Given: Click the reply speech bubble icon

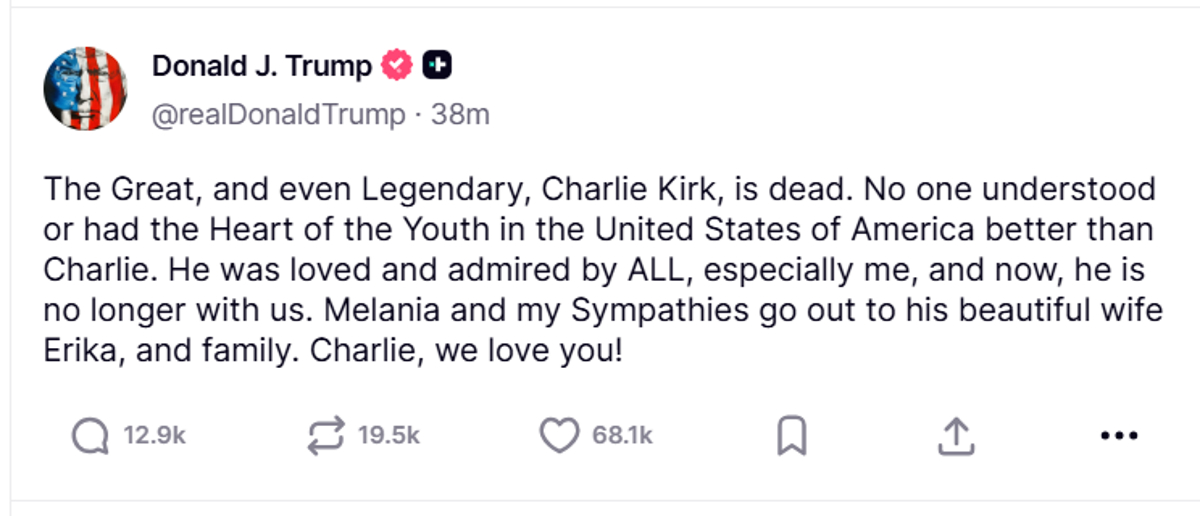Looking at the screenshot, I should pos(91,435).
